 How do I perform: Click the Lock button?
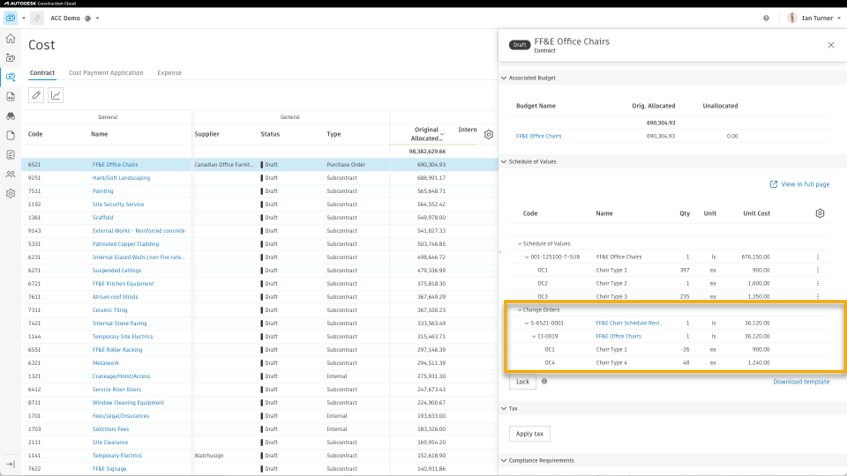point(522,381)
